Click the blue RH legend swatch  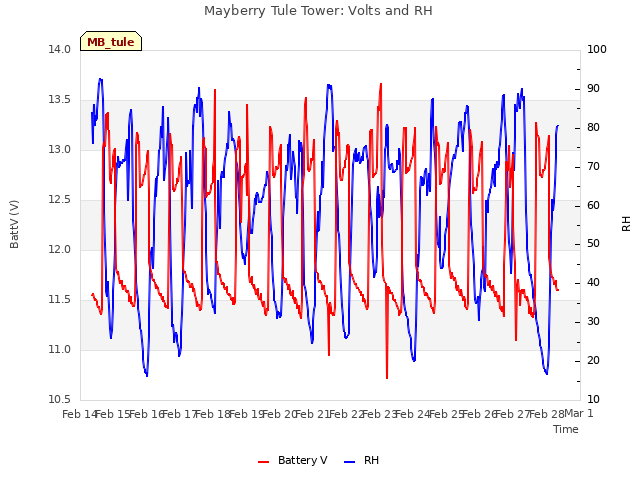point(350,462)
